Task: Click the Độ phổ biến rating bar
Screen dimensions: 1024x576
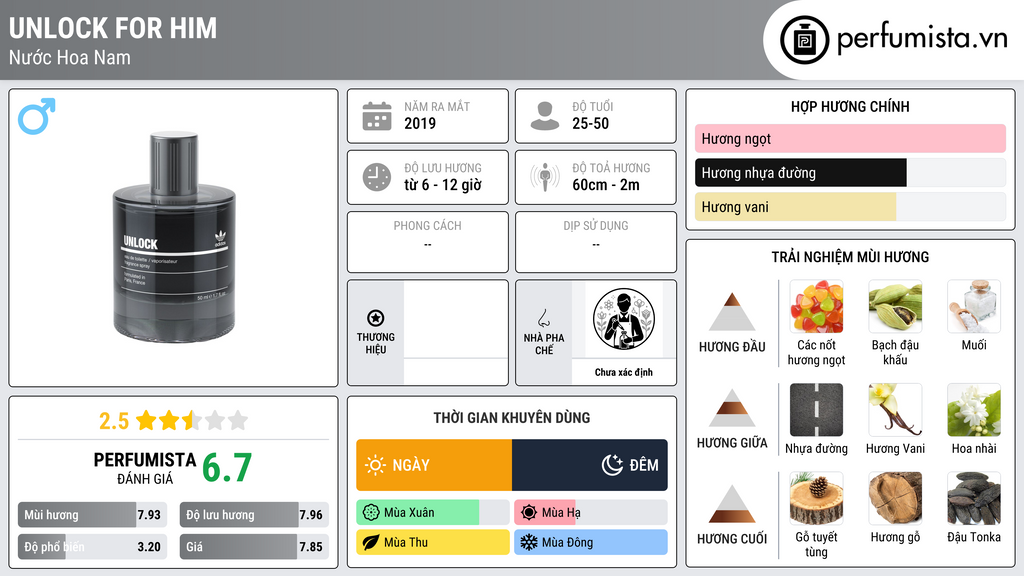Action: 92,547
